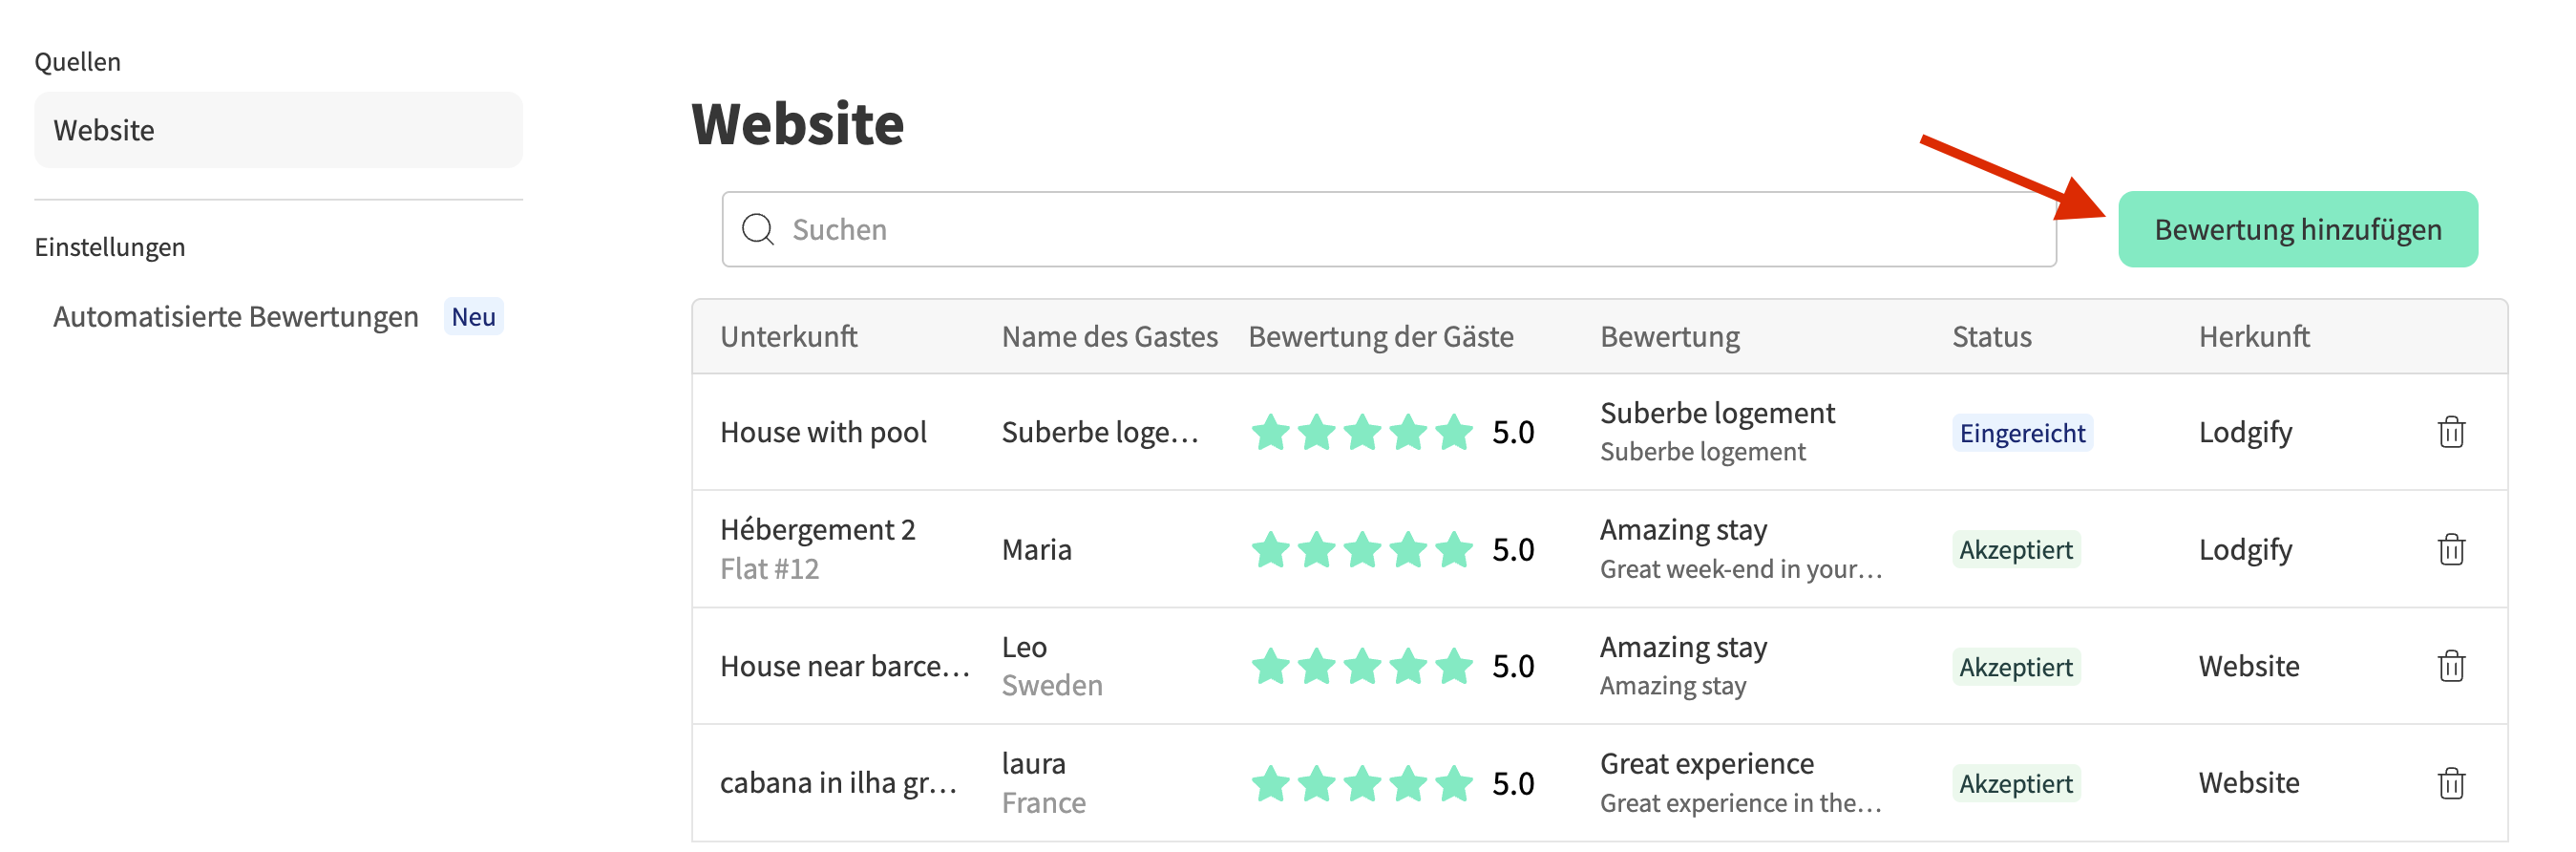This screenshot has height=852, width=2576.
Task: Click the stars in Leo's review row
Action: 1362,666
